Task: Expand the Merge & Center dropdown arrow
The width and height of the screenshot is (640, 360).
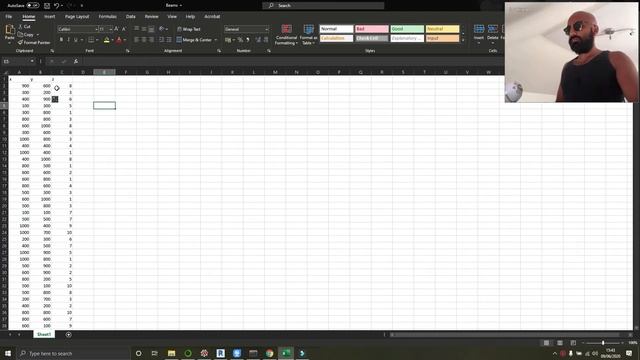Action: coord(216,40)
